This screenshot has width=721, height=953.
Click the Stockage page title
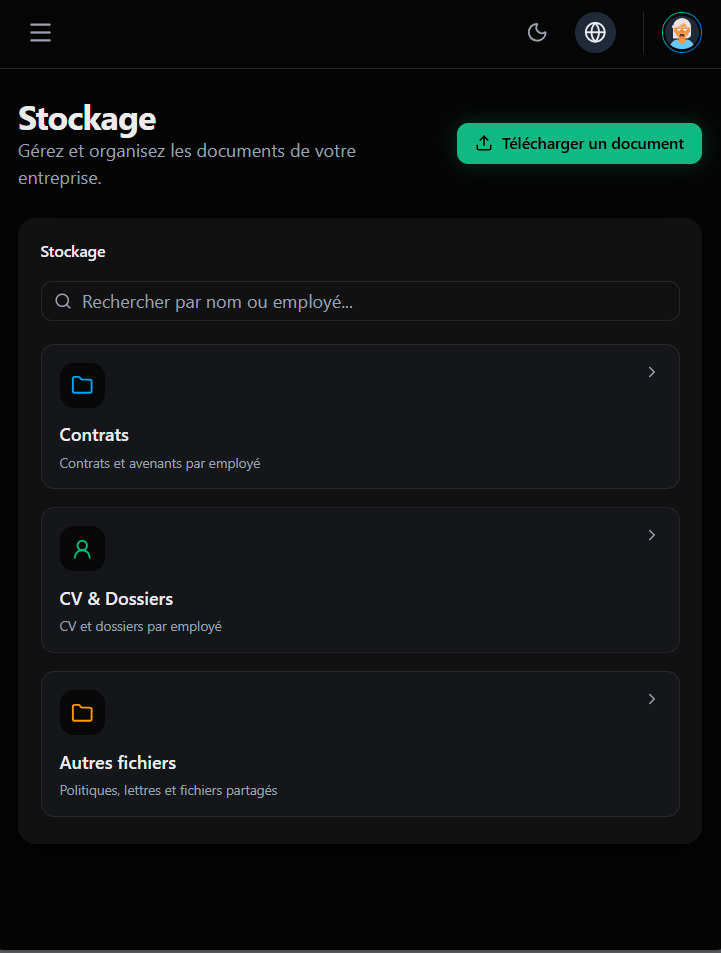point(86,118)
